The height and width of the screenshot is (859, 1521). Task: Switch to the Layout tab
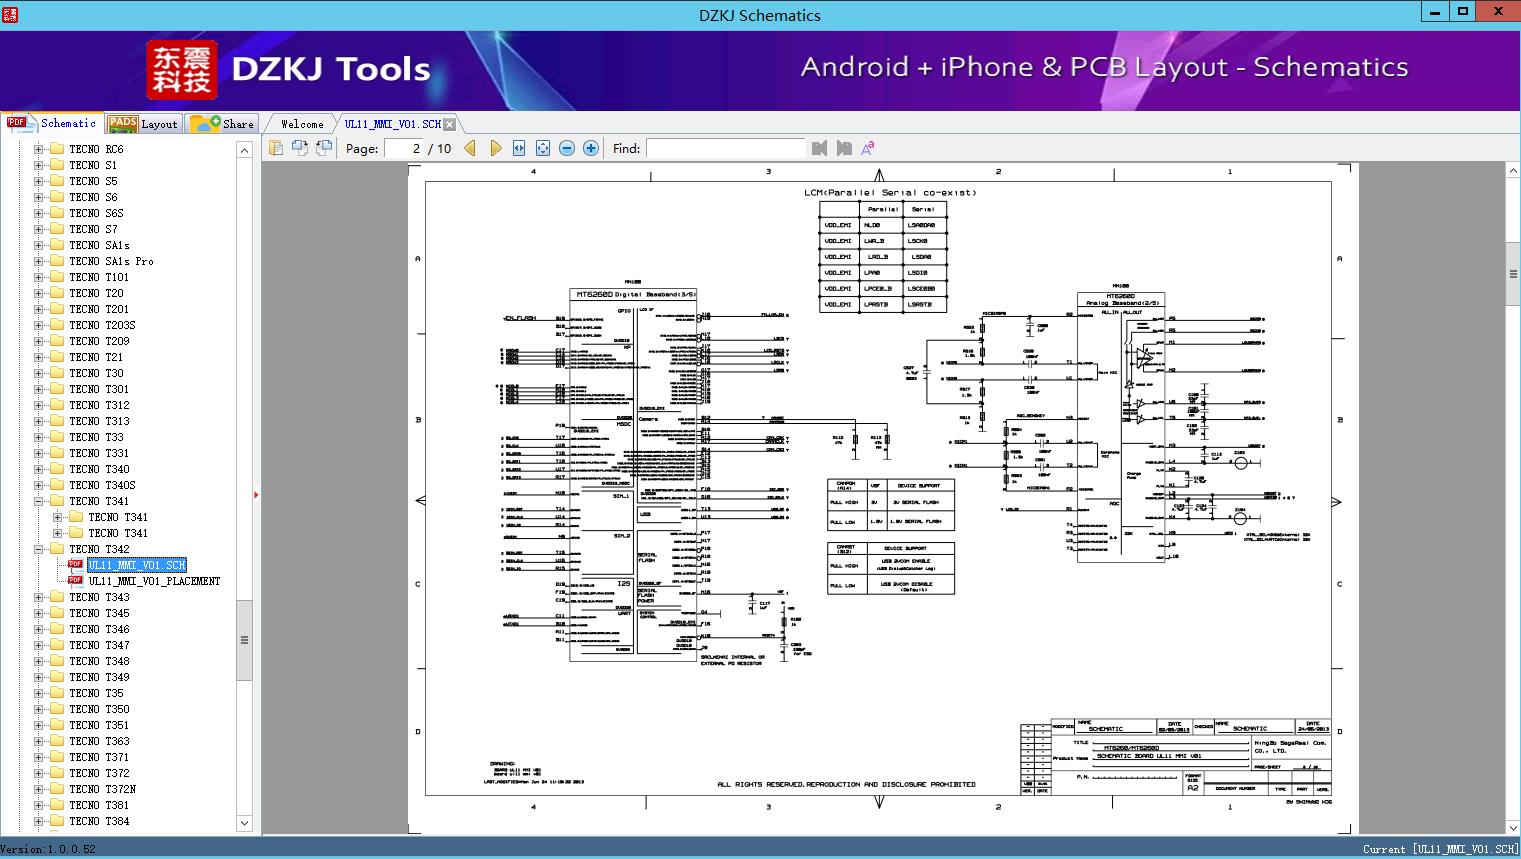click(143, 124)
